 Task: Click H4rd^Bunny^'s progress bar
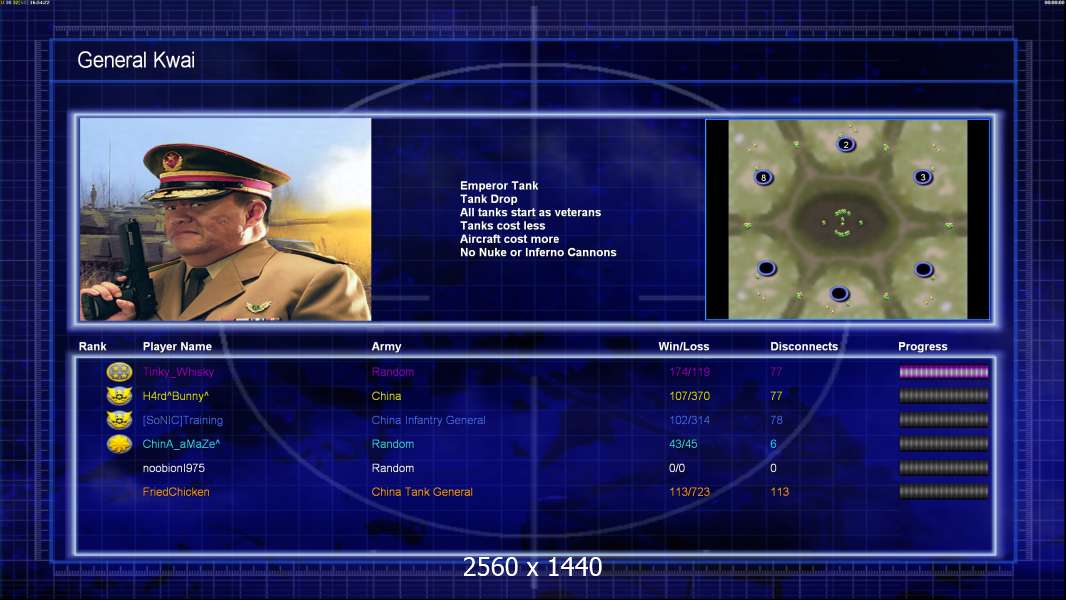(x=944, y=395)
